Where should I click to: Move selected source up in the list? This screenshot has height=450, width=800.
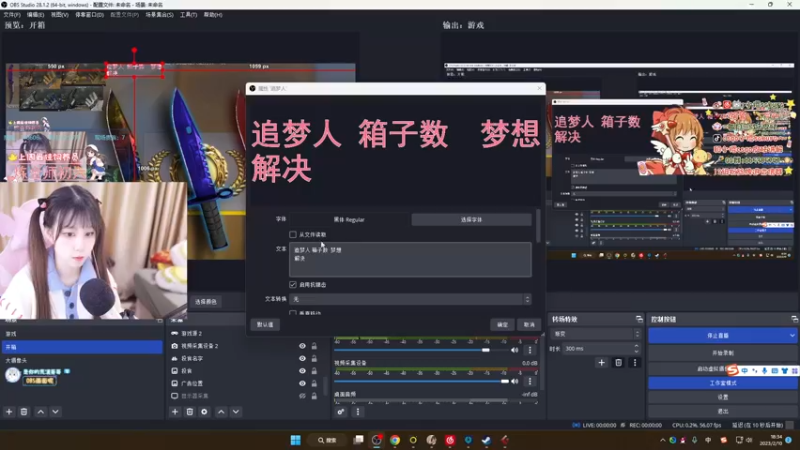[x=221, y=412]
